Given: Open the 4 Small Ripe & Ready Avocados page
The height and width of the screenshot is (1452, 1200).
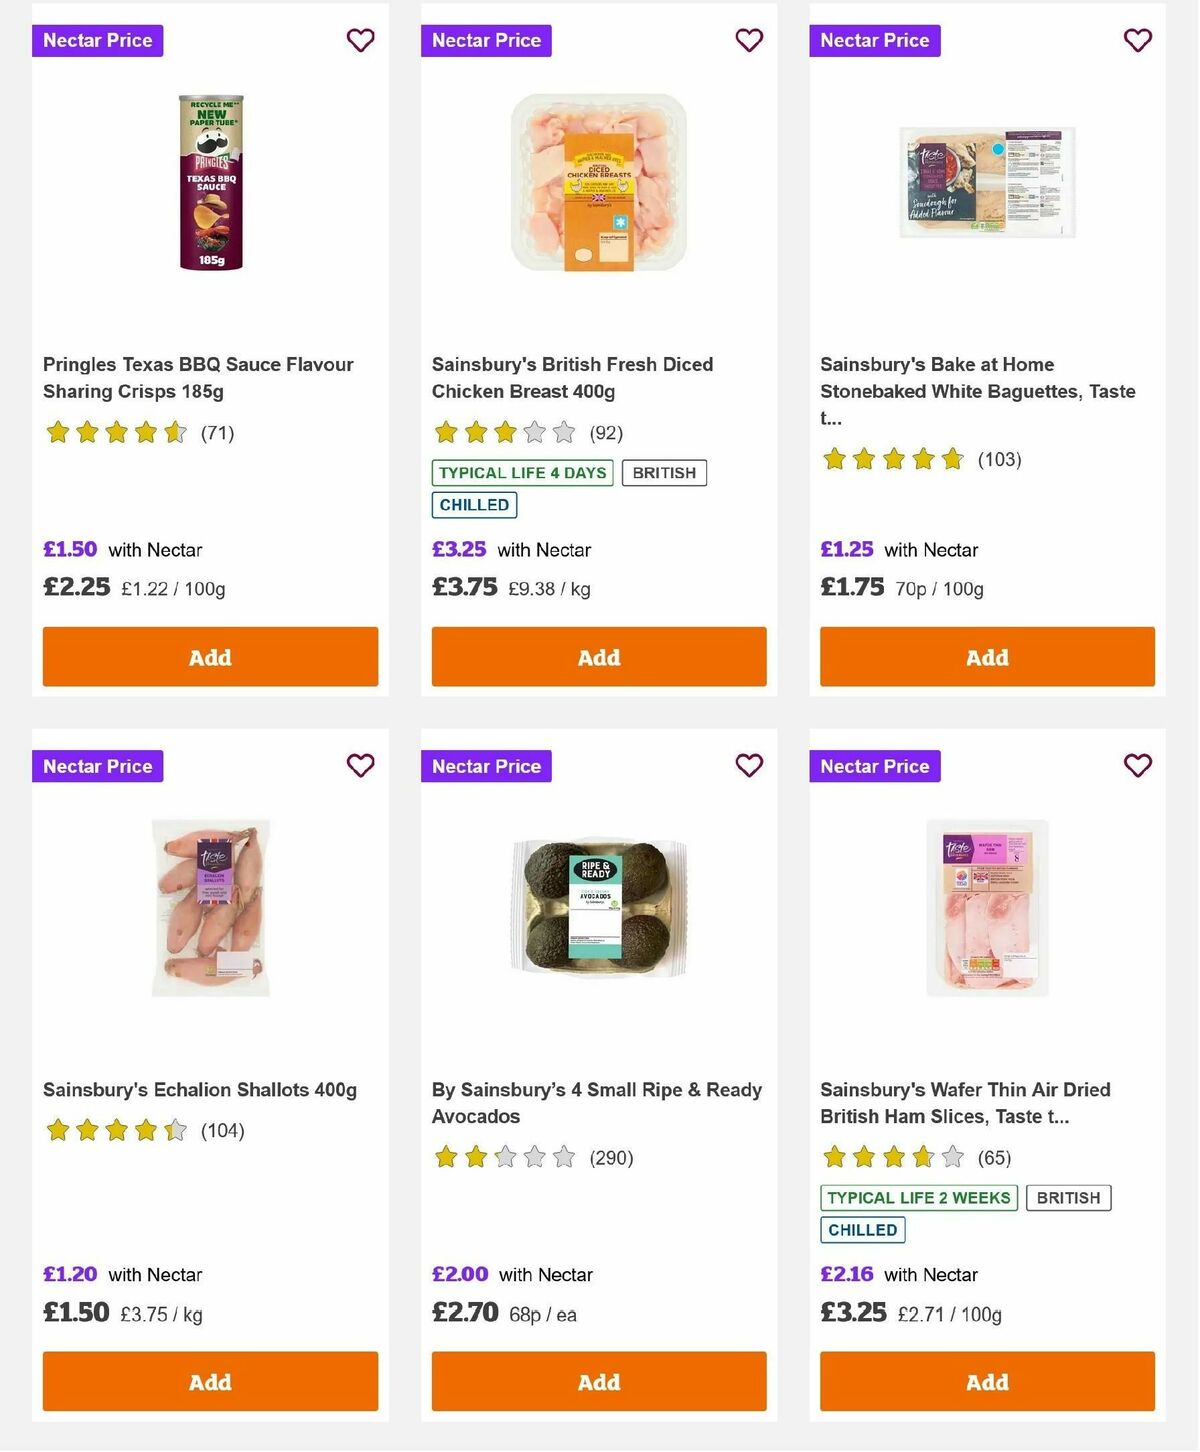Looking at the screenshot, I should click(x=597, y=1103).
